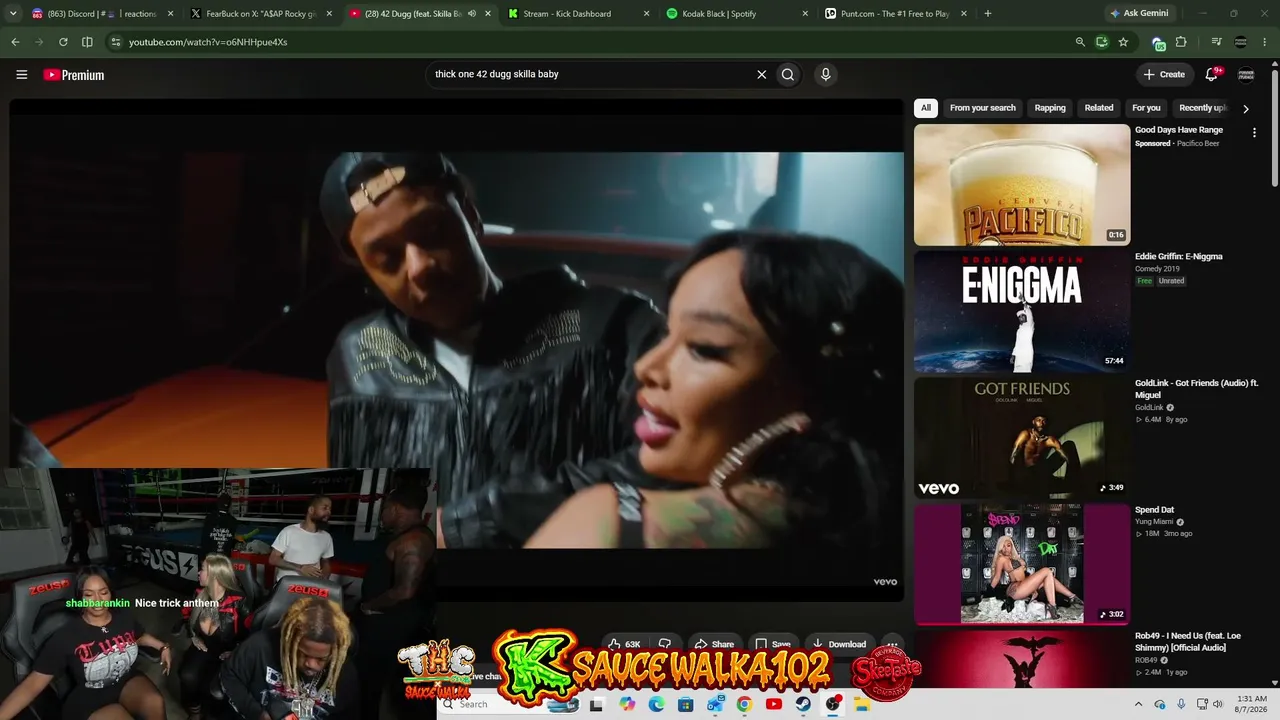This screenshot has height=720, width=1280.
Task: Open a new browser tab
Action: 988,14
